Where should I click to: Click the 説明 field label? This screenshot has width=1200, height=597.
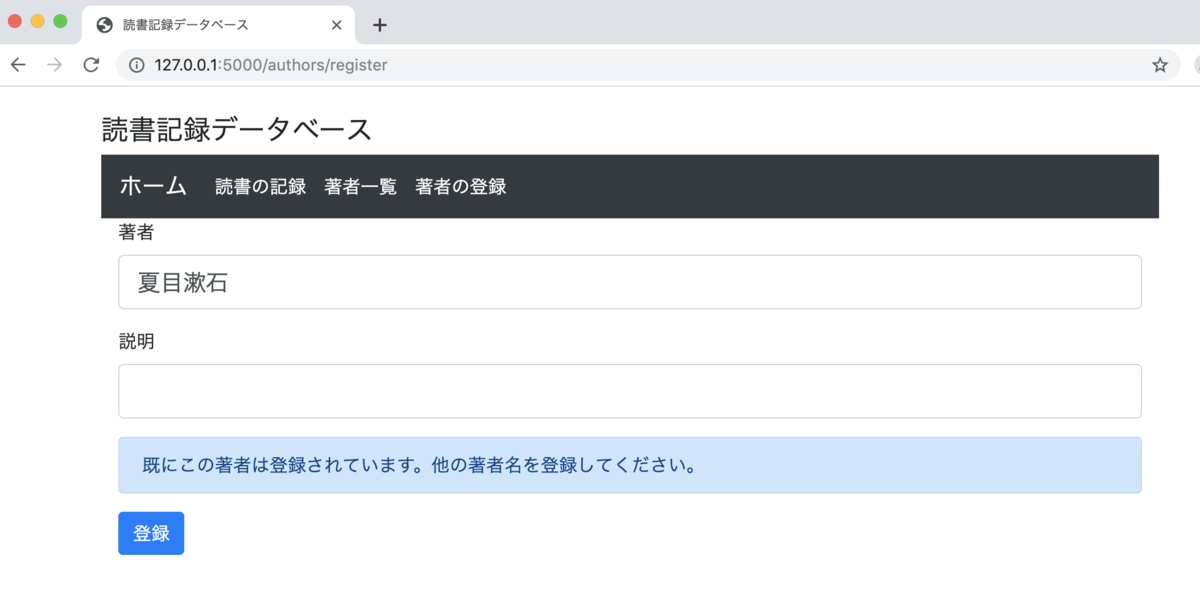tap(136, 341)
